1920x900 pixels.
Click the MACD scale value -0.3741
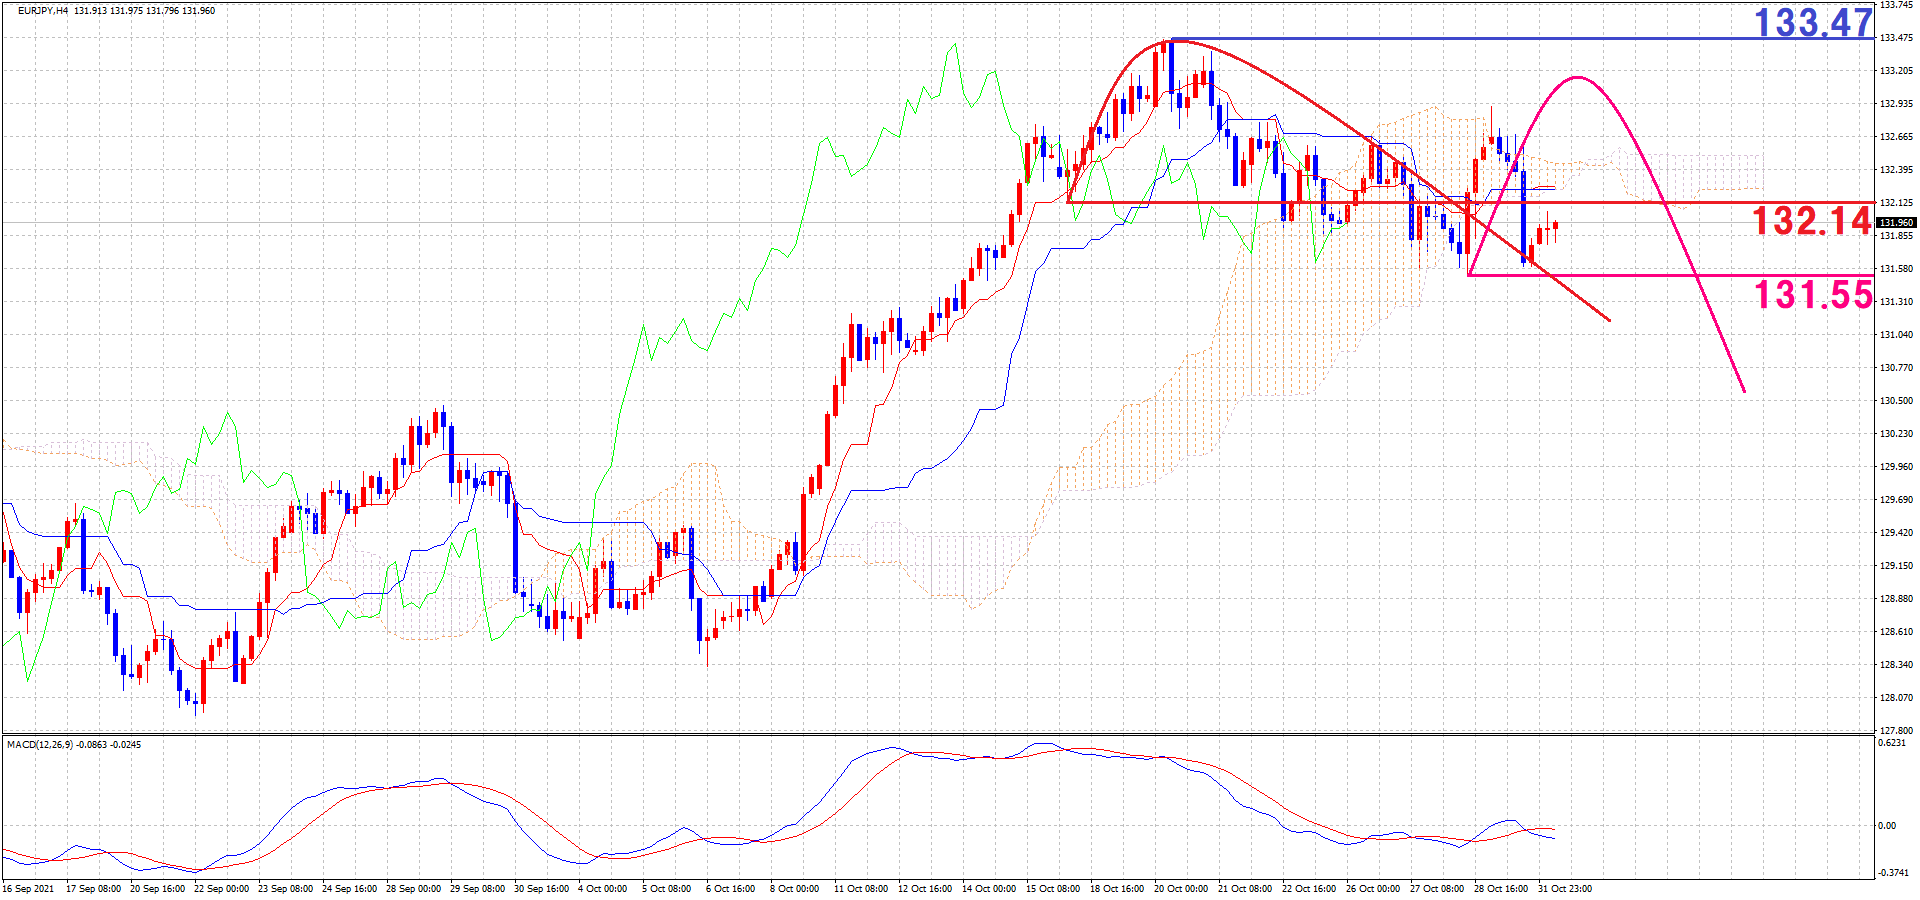click(1892, 873)
